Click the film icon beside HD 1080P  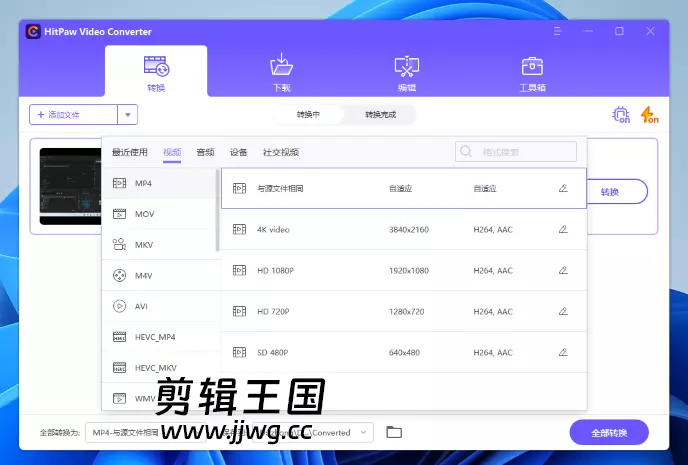point(240,270)
